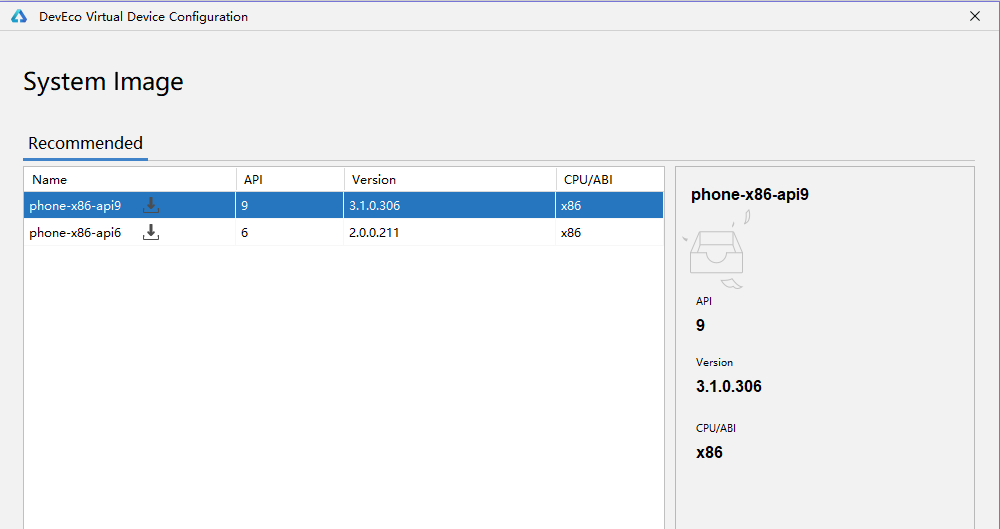Viewport: 1000px width, 529px height.
Task: Click the System Image page heading
Action: 103,82
